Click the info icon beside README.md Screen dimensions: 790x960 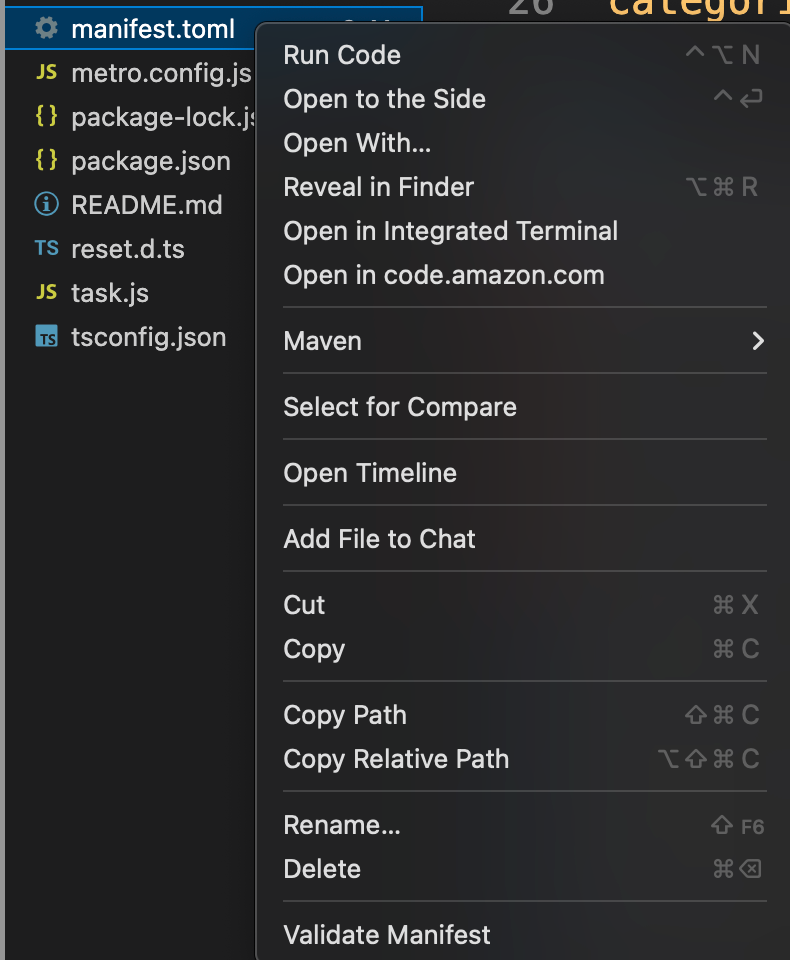tap(46, 205)
